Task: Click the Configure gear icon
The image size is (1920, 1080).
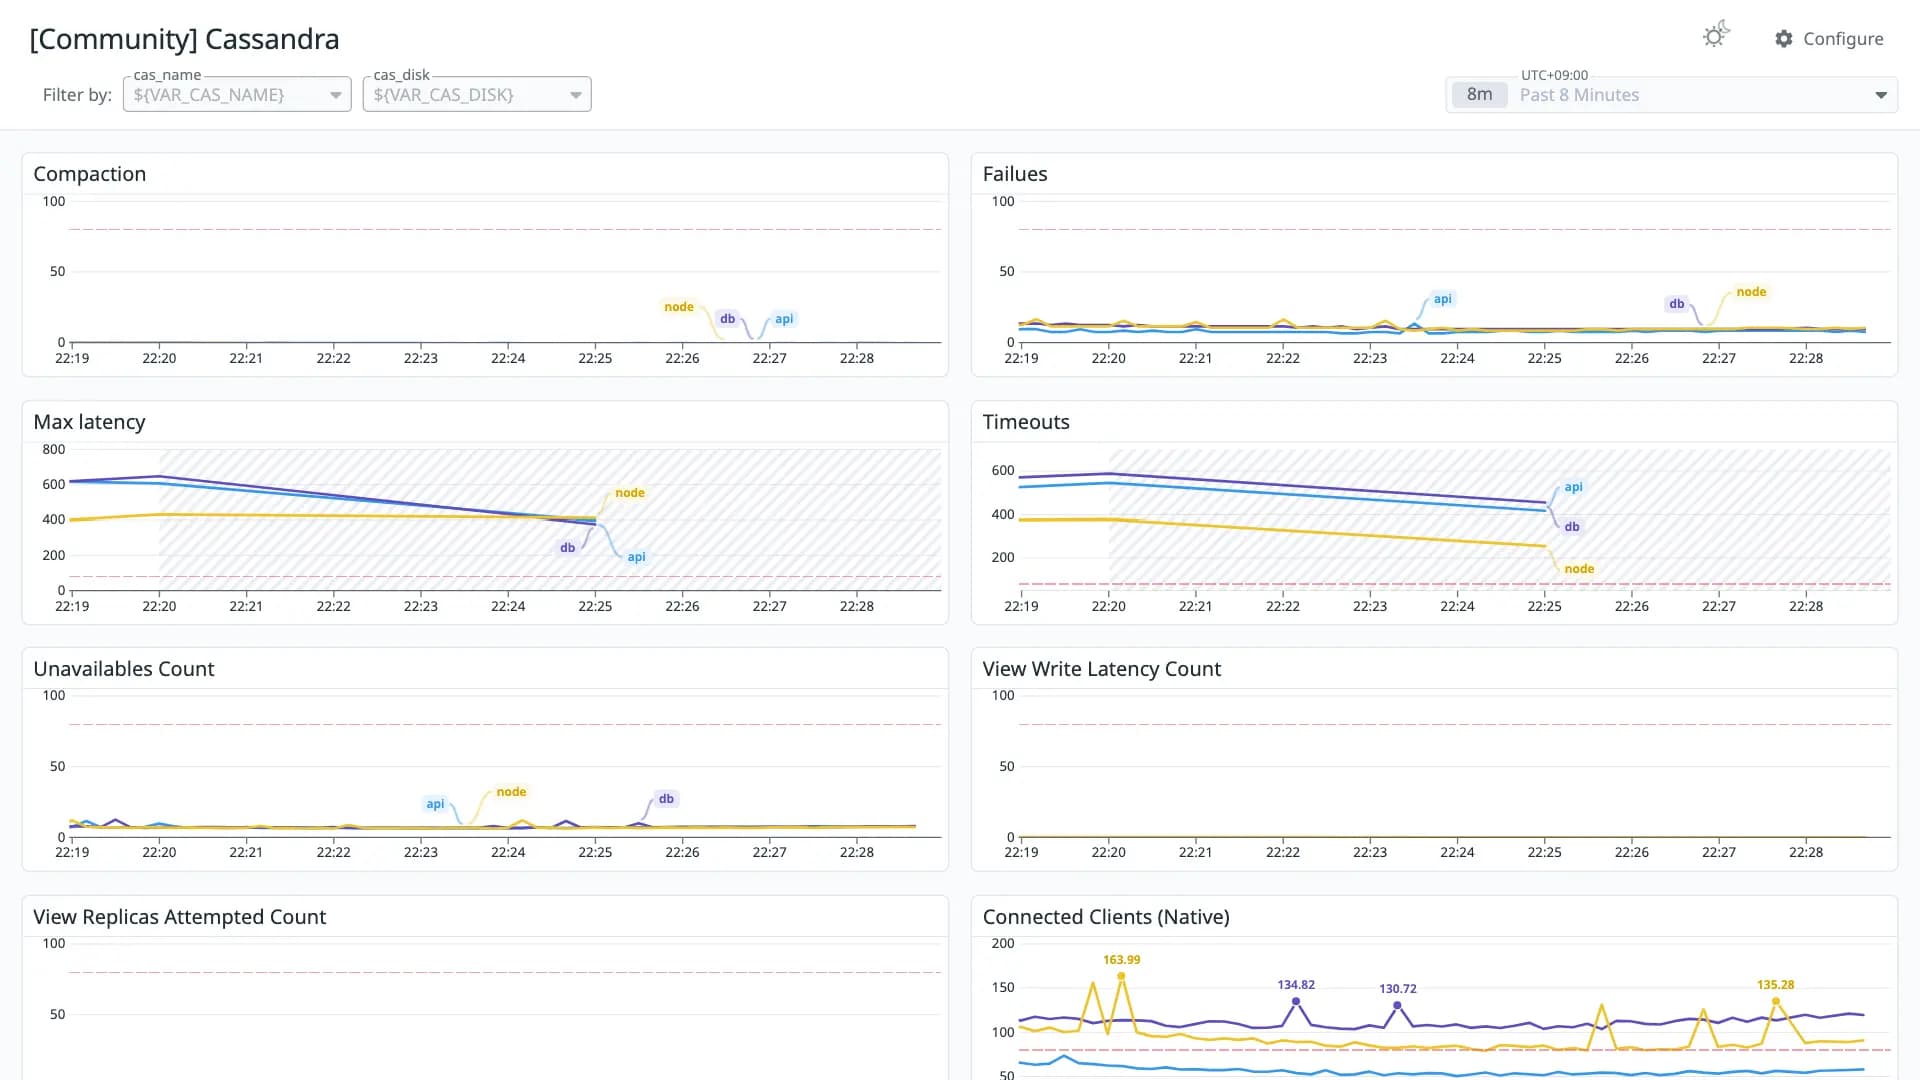Action: click(1784, 39)
